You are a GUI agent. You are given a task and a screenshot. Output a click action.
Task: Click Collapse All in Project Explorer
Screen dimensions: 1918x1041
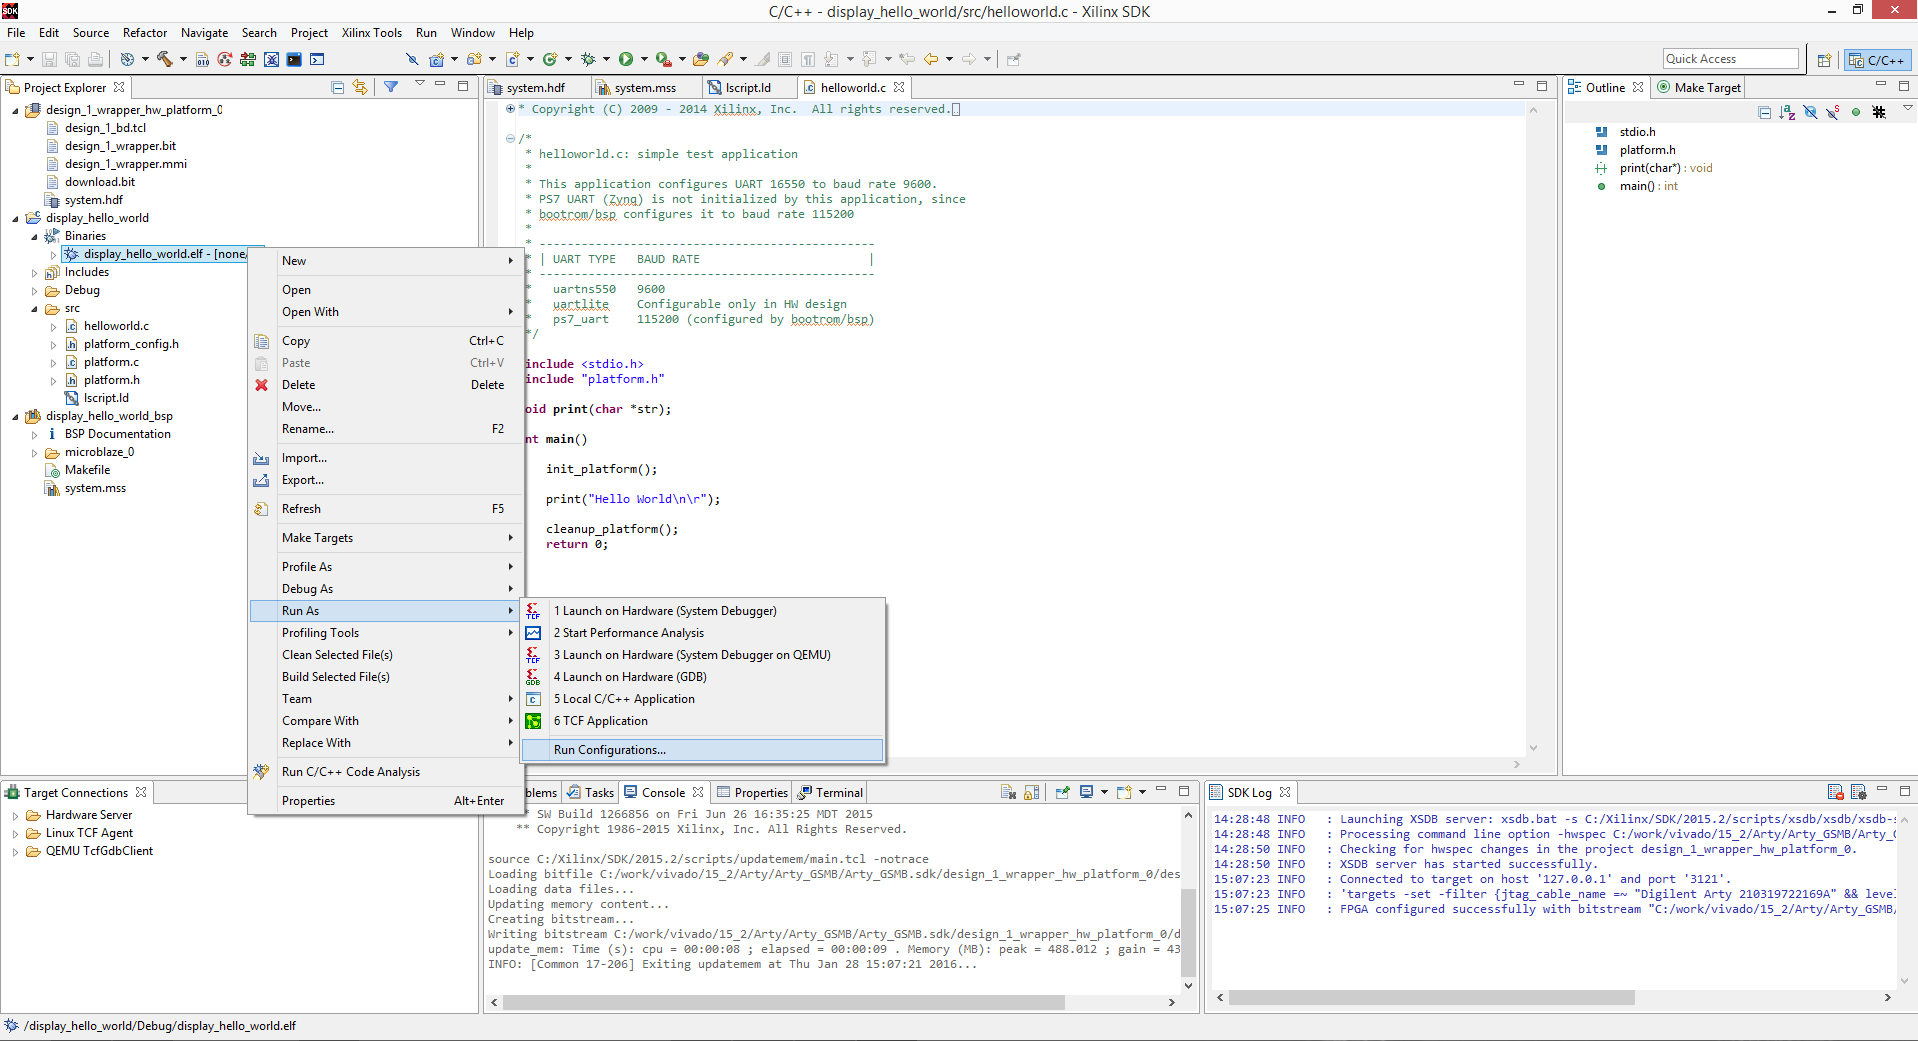(x=338, y=88)
